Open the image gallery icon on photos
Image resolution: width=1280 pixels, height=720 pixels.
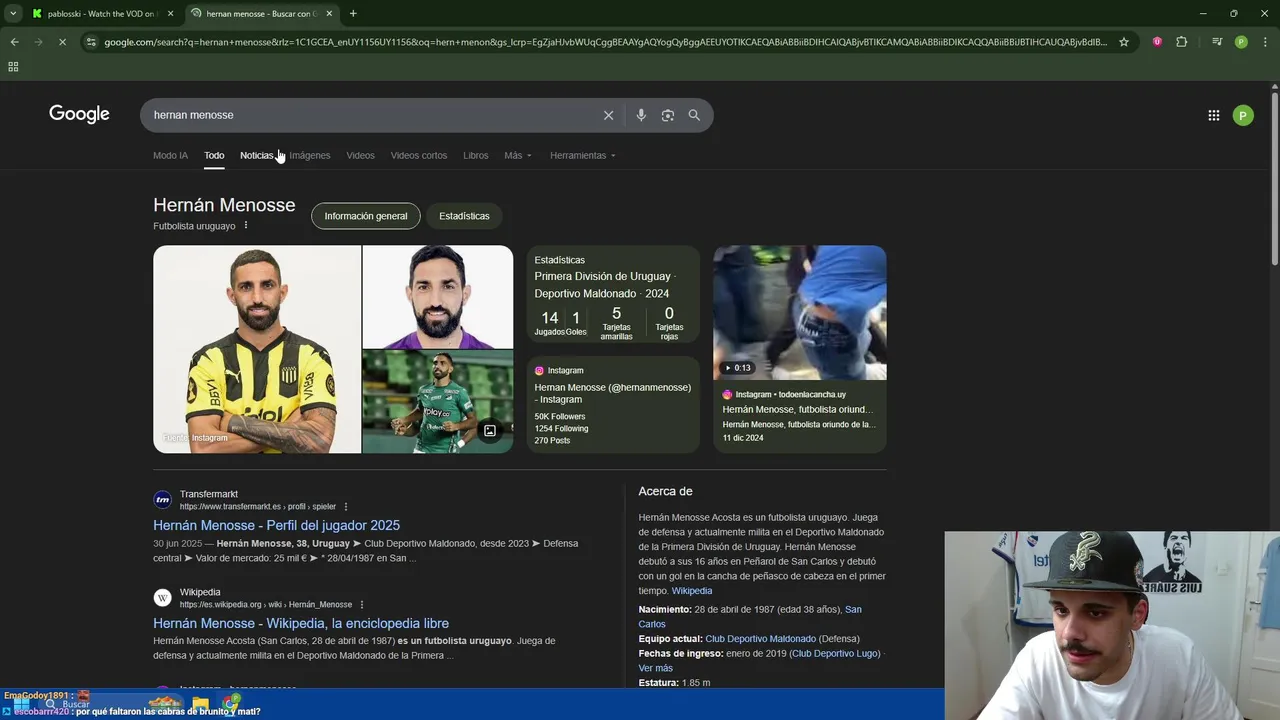(x=490, y=431)
